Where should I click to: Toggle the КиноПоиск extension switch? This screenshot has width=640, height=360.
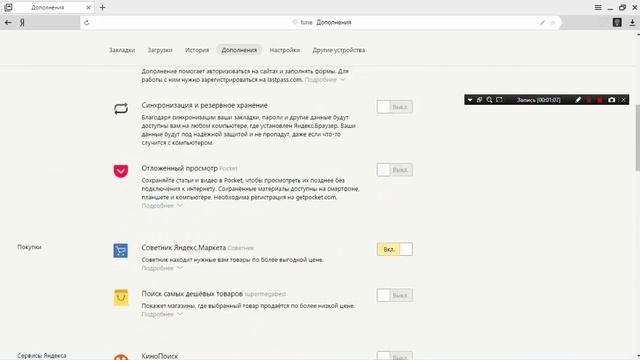pyautogui.click(x=395, y=356)
